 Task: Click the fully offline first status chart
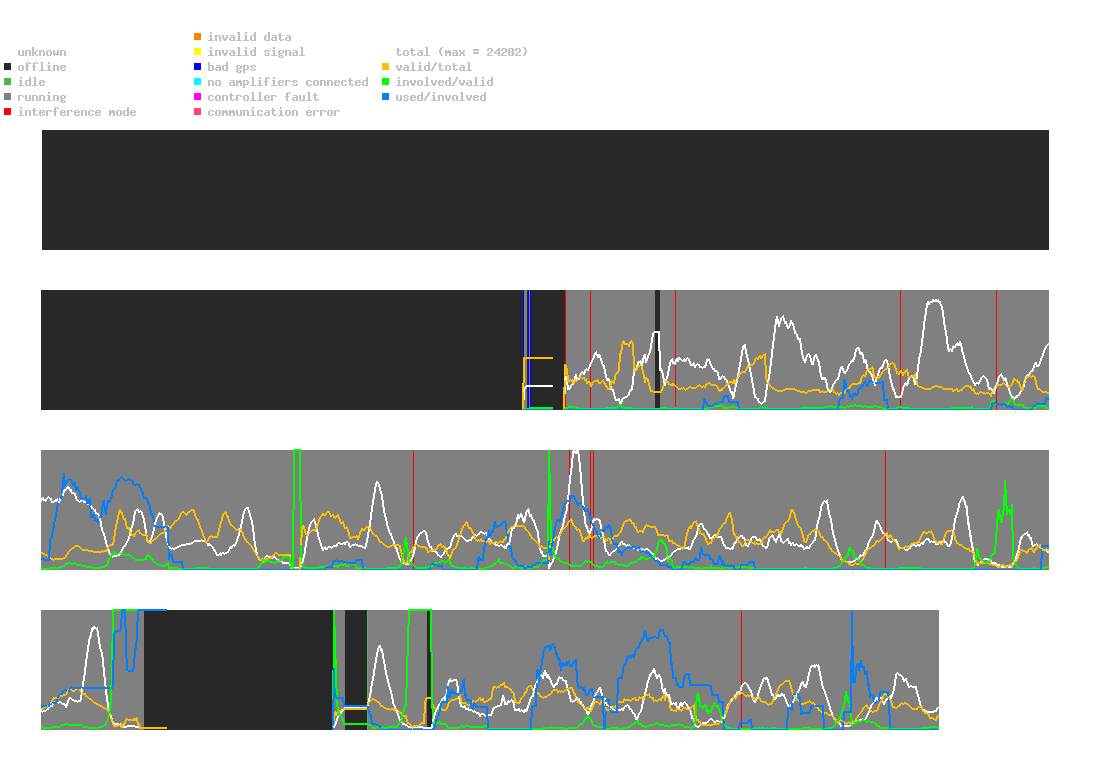[545, 190]
